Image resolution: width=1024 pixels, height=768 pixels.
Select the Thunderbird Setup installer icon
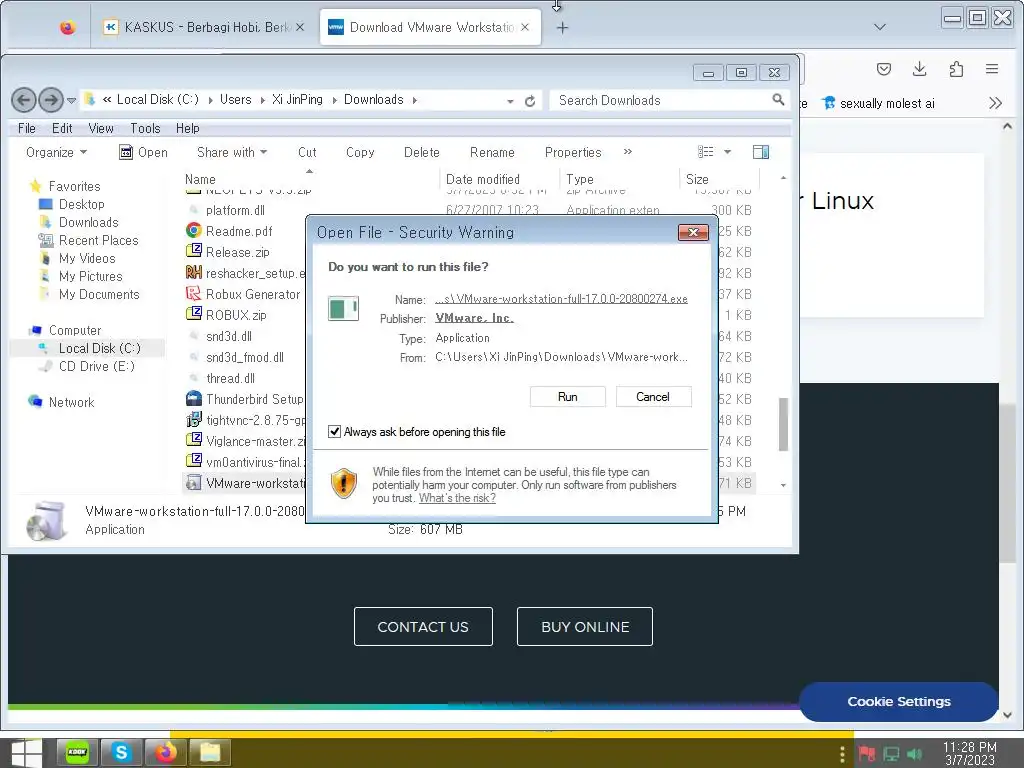(x=193, y=398)
